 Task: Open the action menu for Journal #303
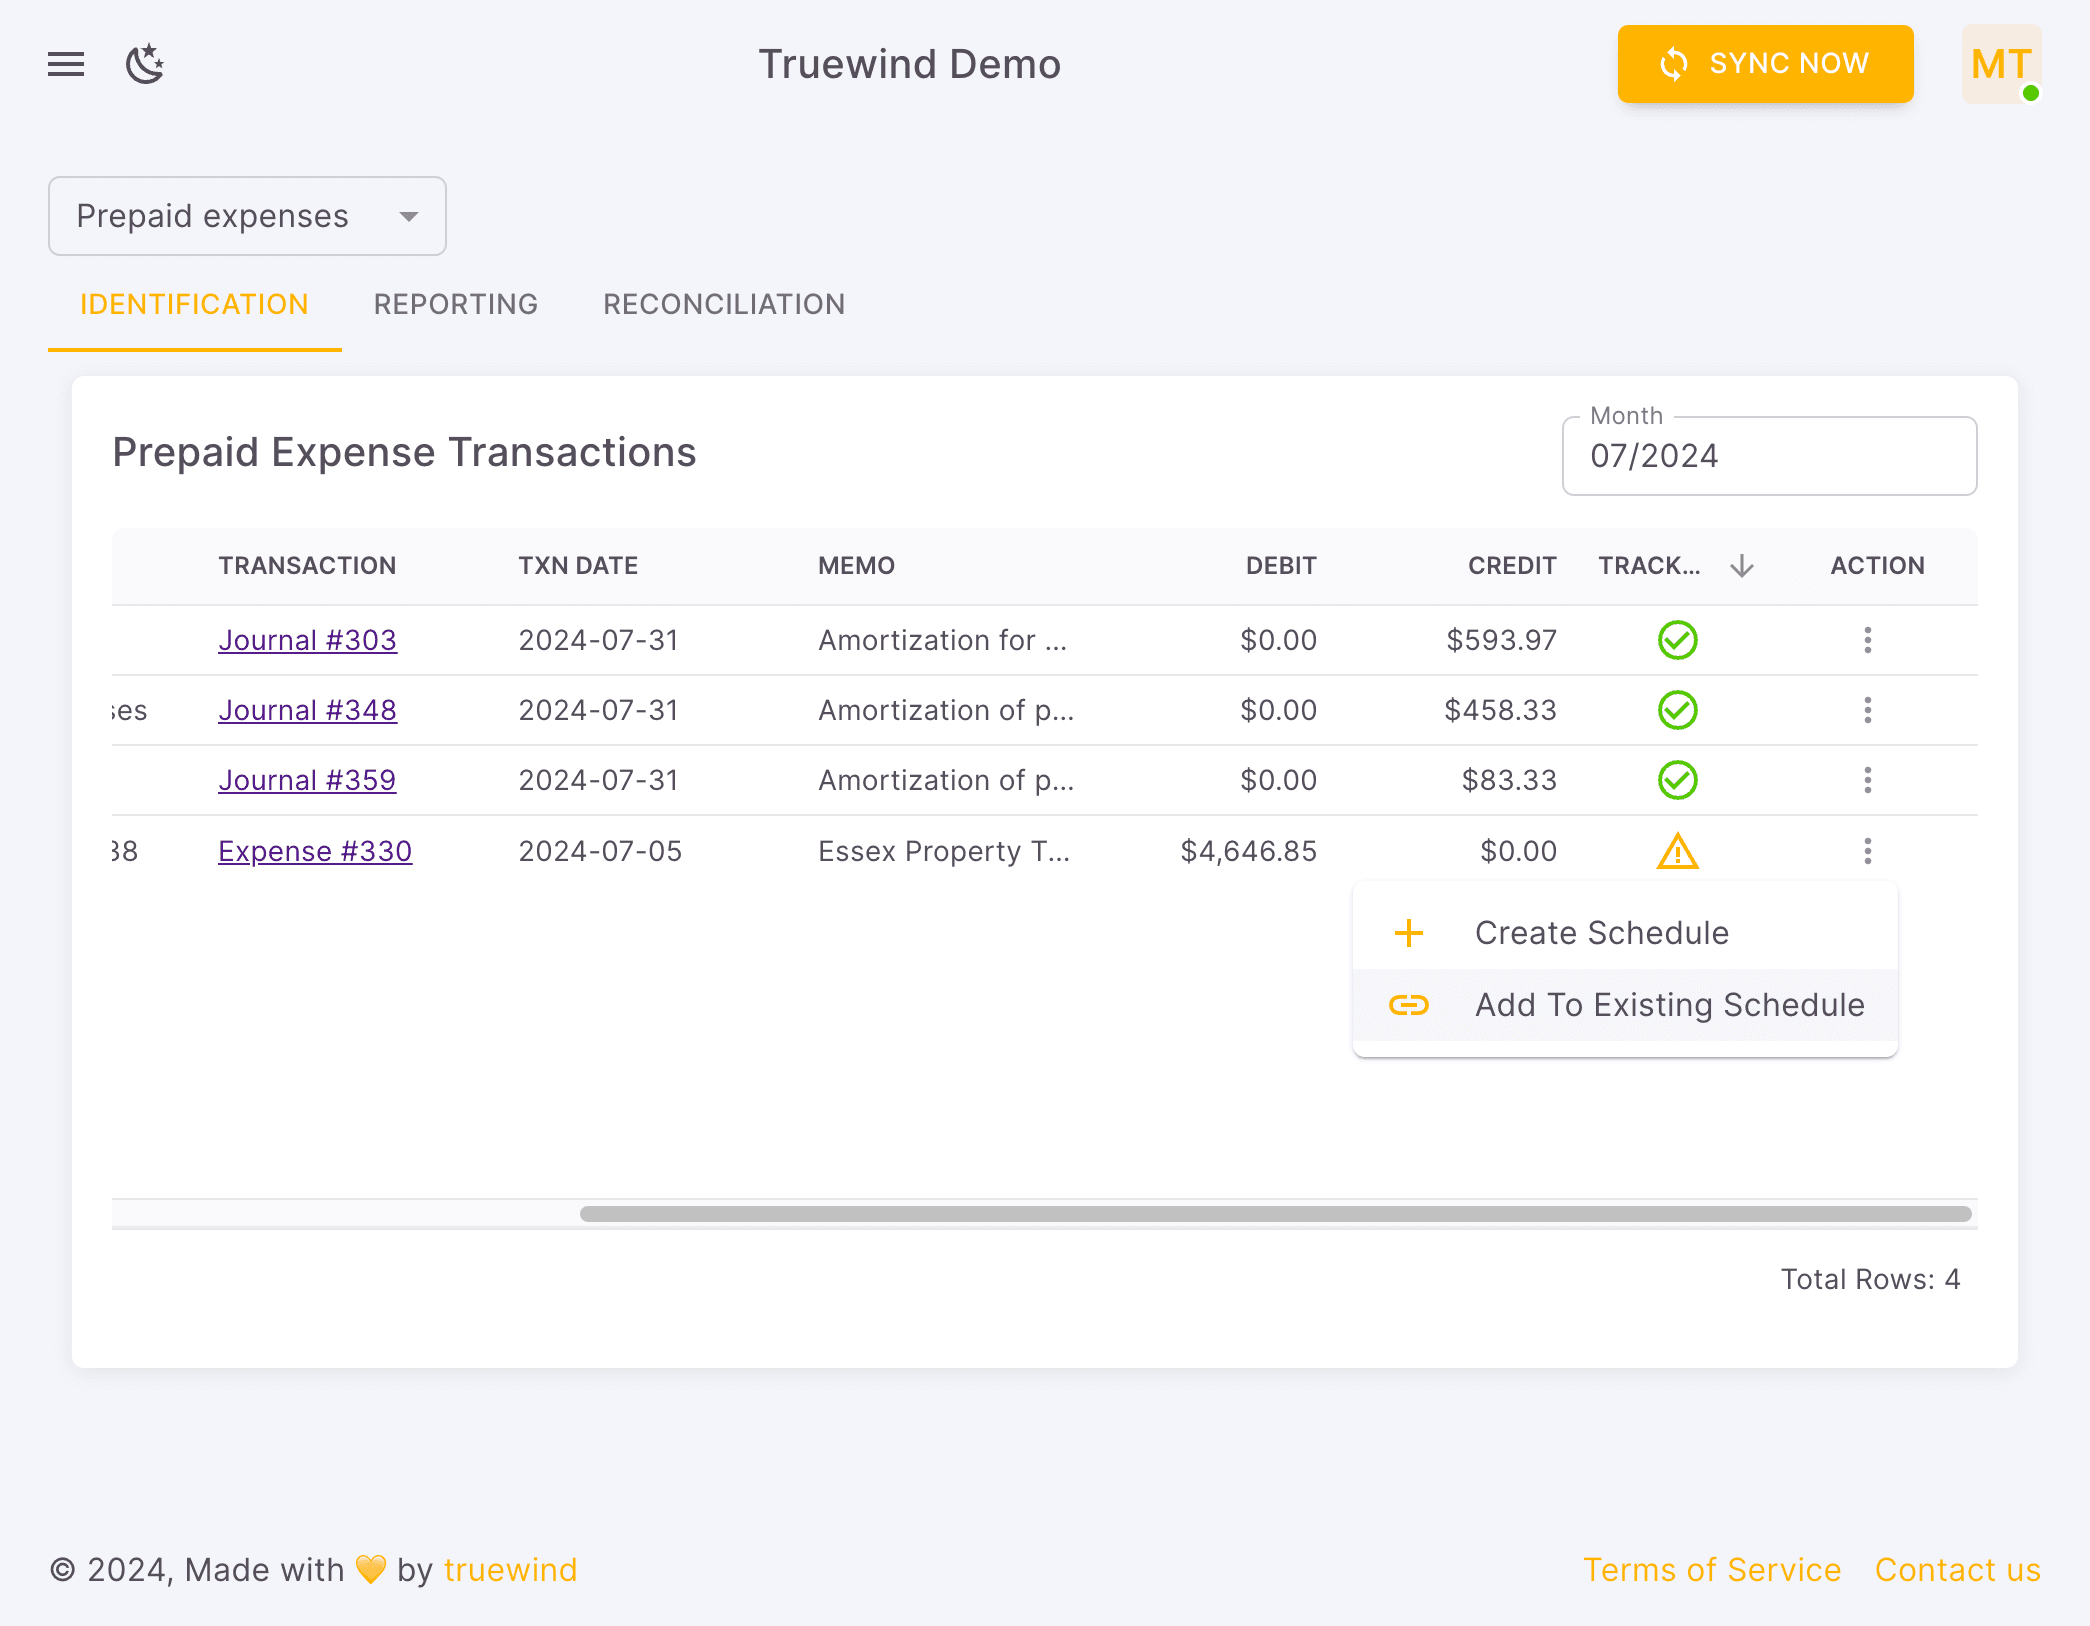pos(1868,640)
